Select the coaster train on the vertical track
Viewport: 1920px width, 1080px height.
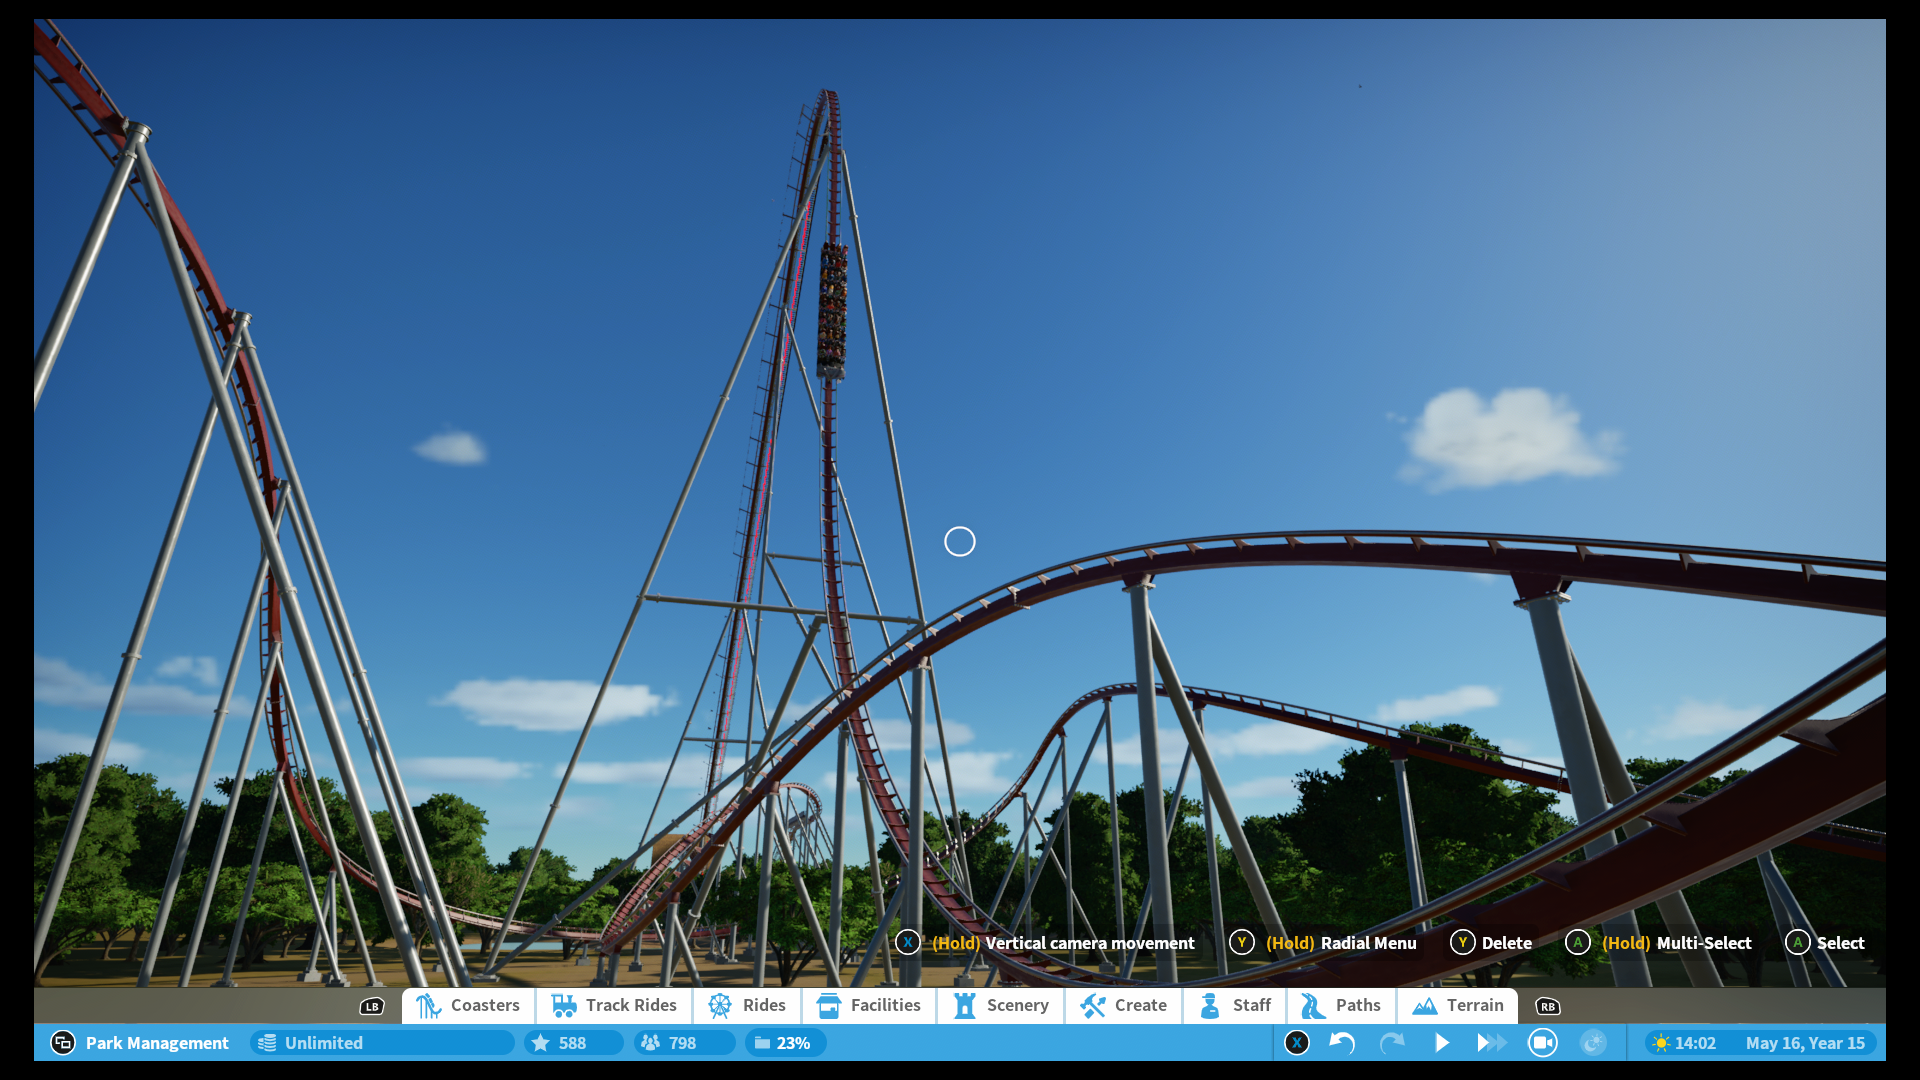click(x=832, y=310)
